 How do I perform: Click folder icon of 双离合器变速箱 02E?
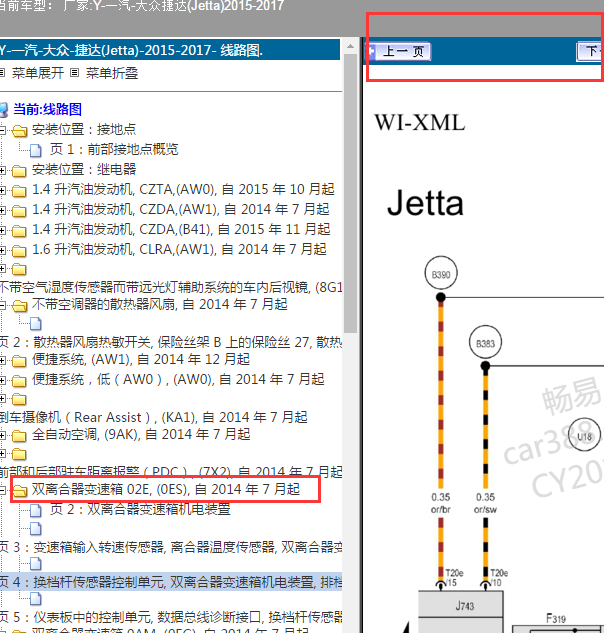[19, 490]
